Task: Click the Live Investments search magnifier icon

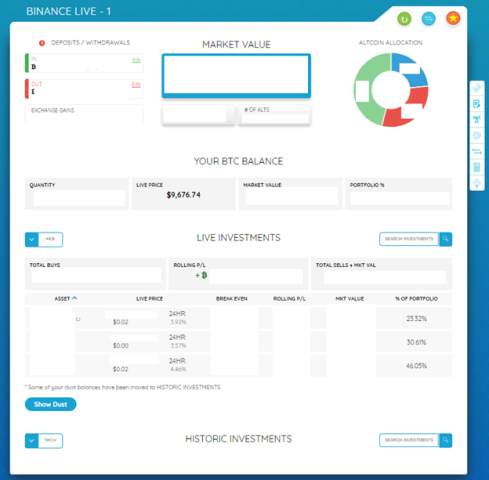Action: click(446, 239)
